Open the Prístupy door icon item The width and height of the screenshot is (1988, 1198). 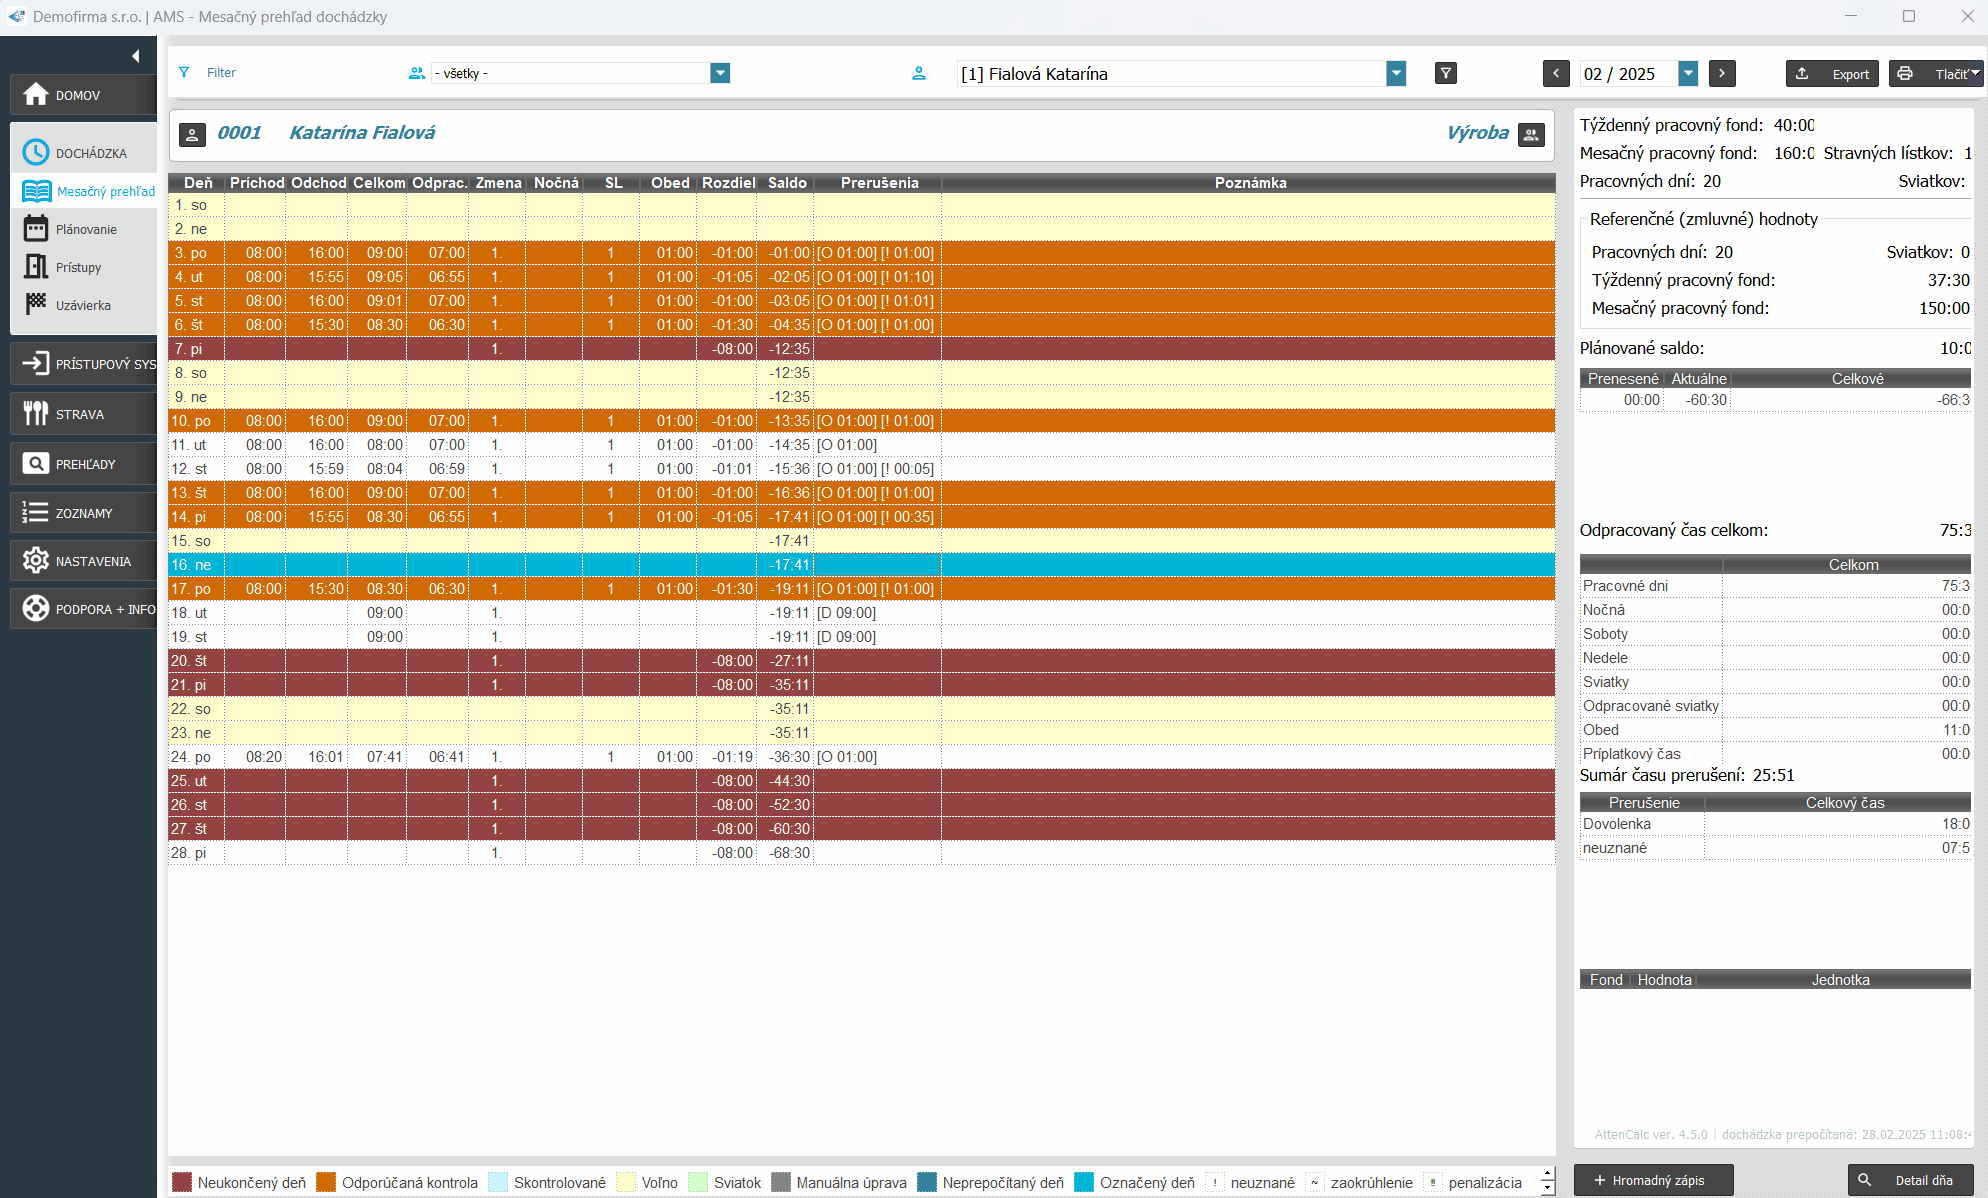[36, 267]
